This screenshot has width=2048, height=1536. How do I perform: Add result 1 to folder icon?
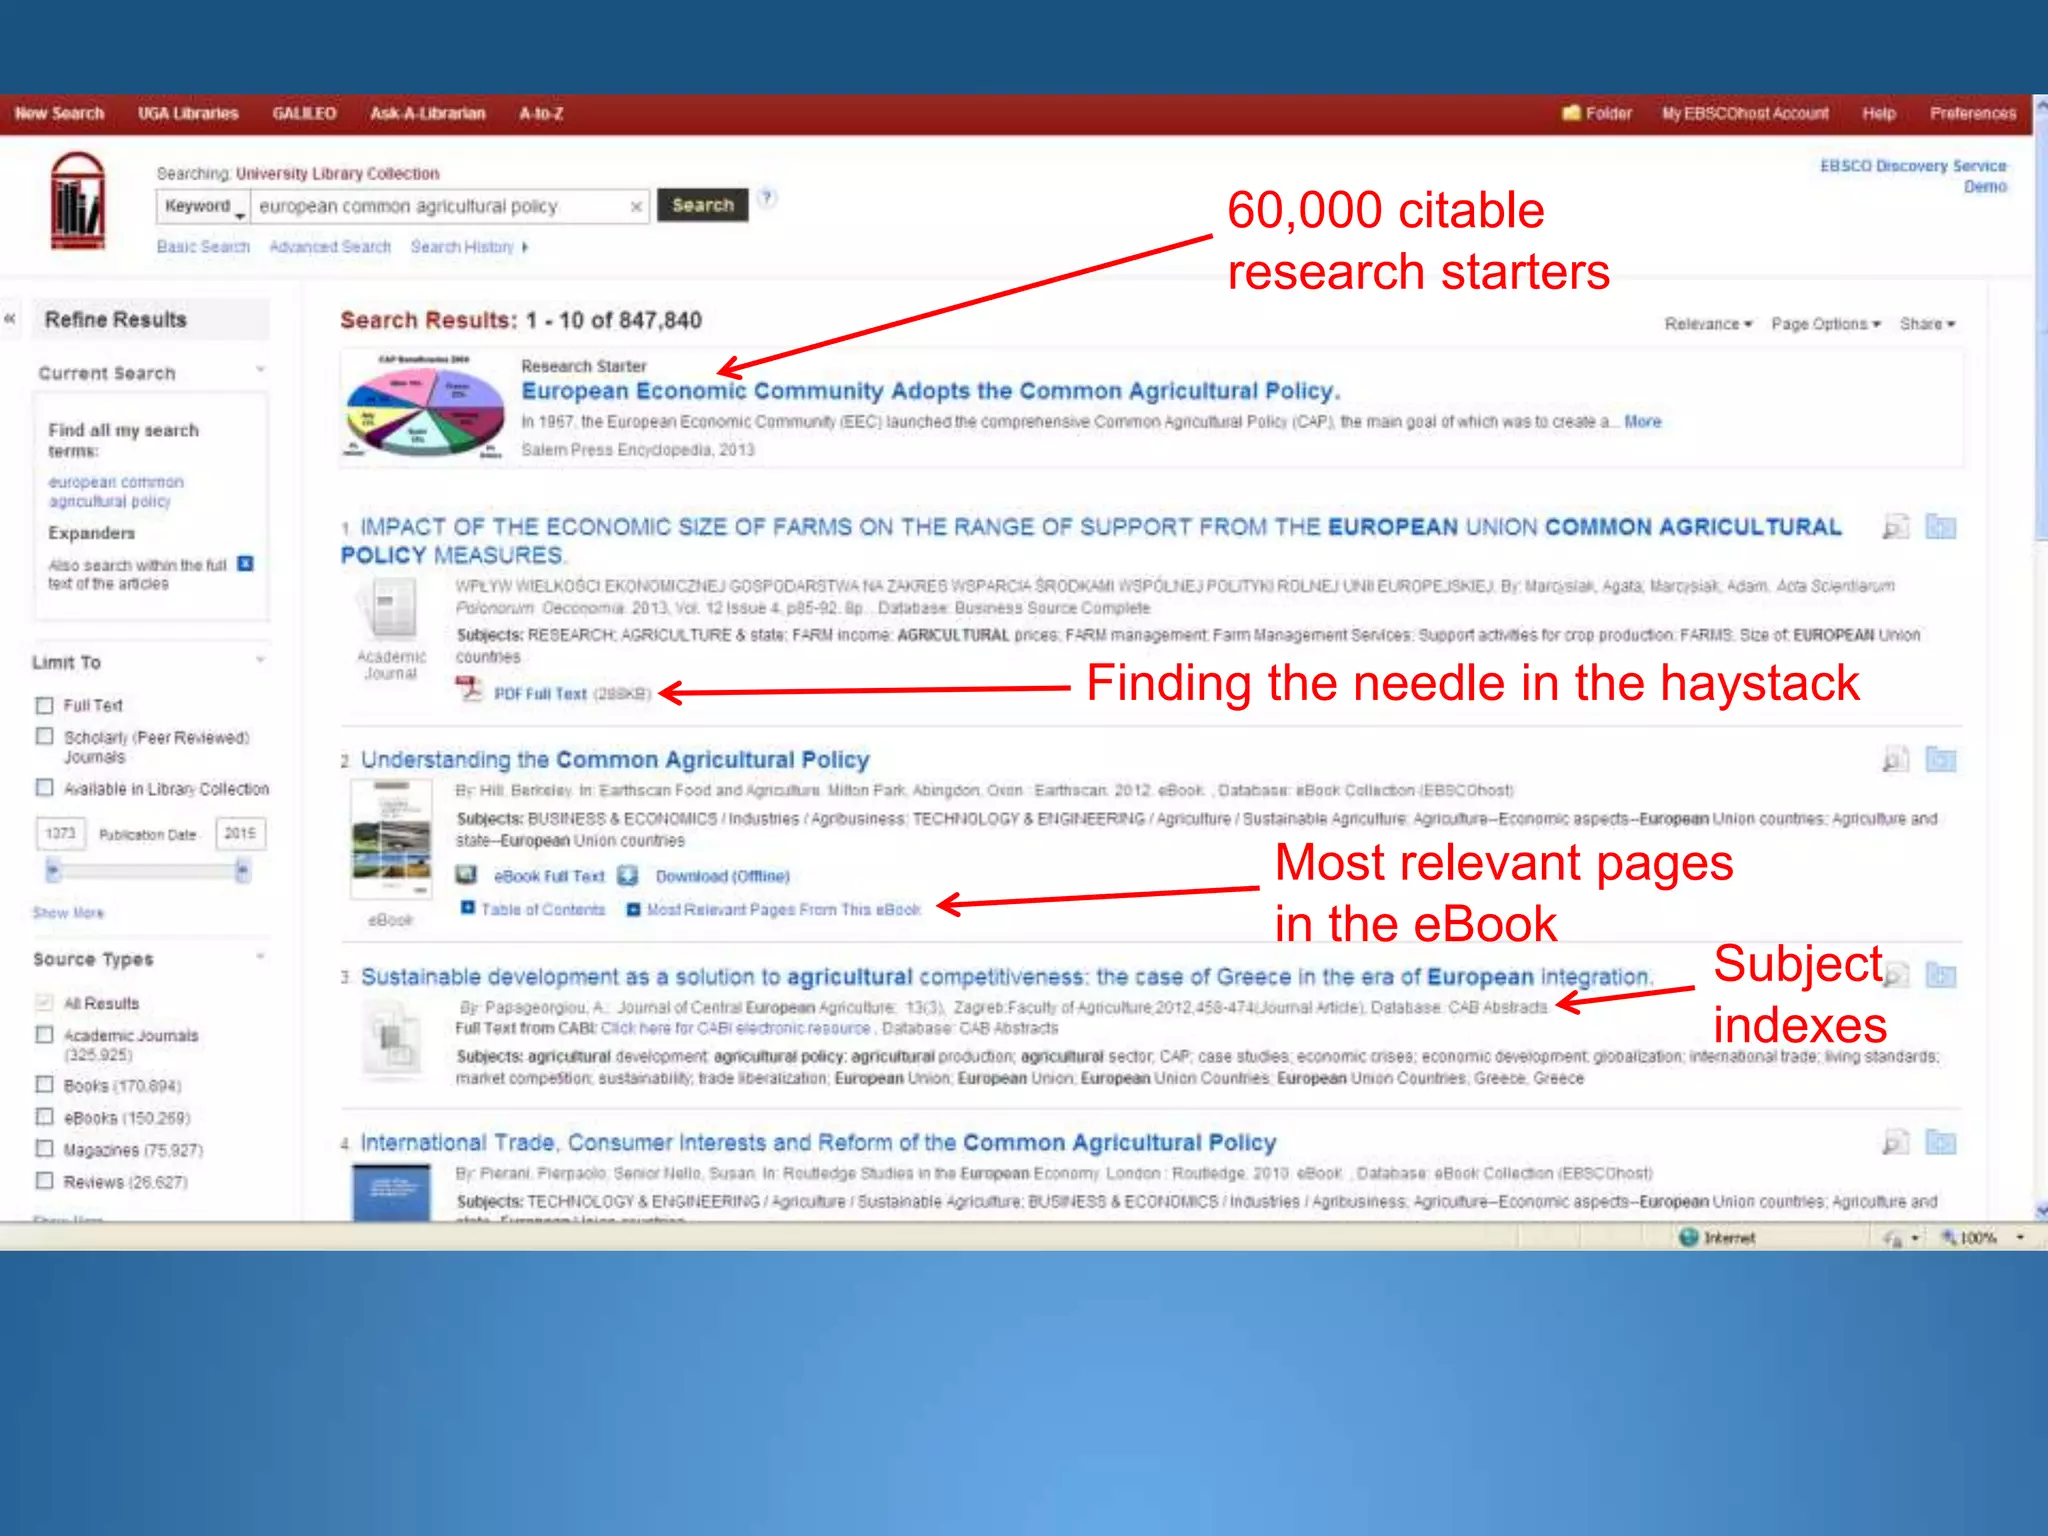(1941, 526)
